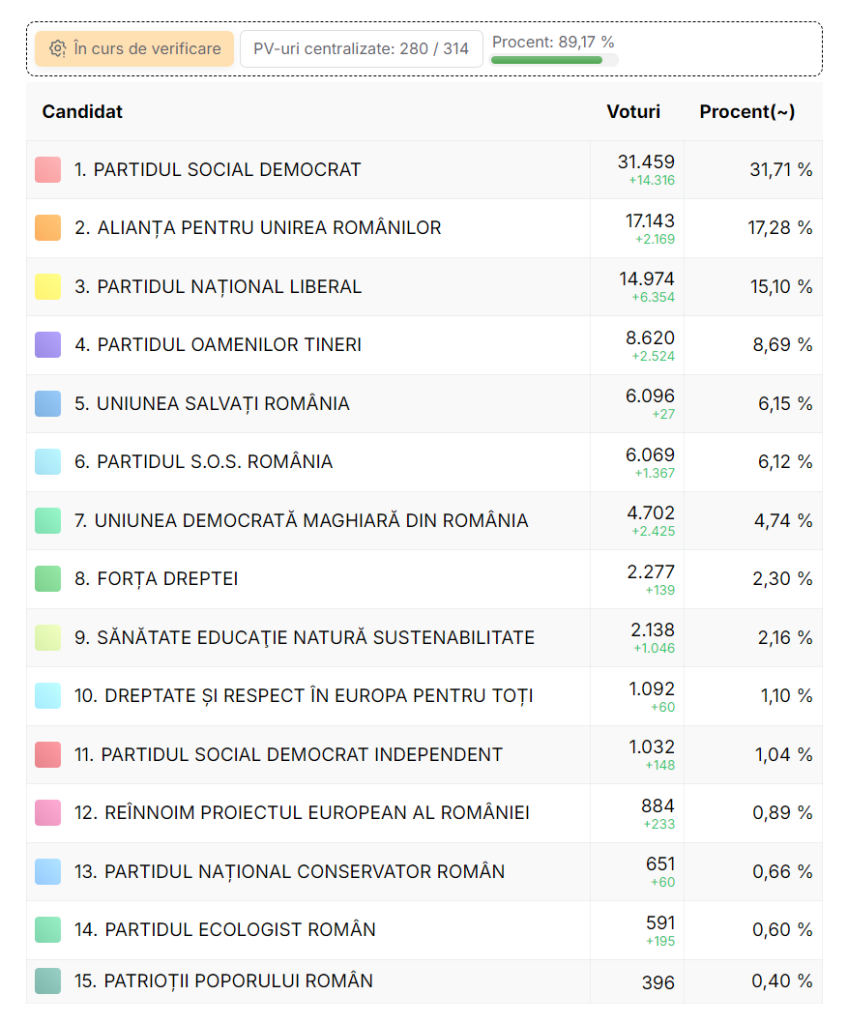Click the Candidat column header

(82, 112)
